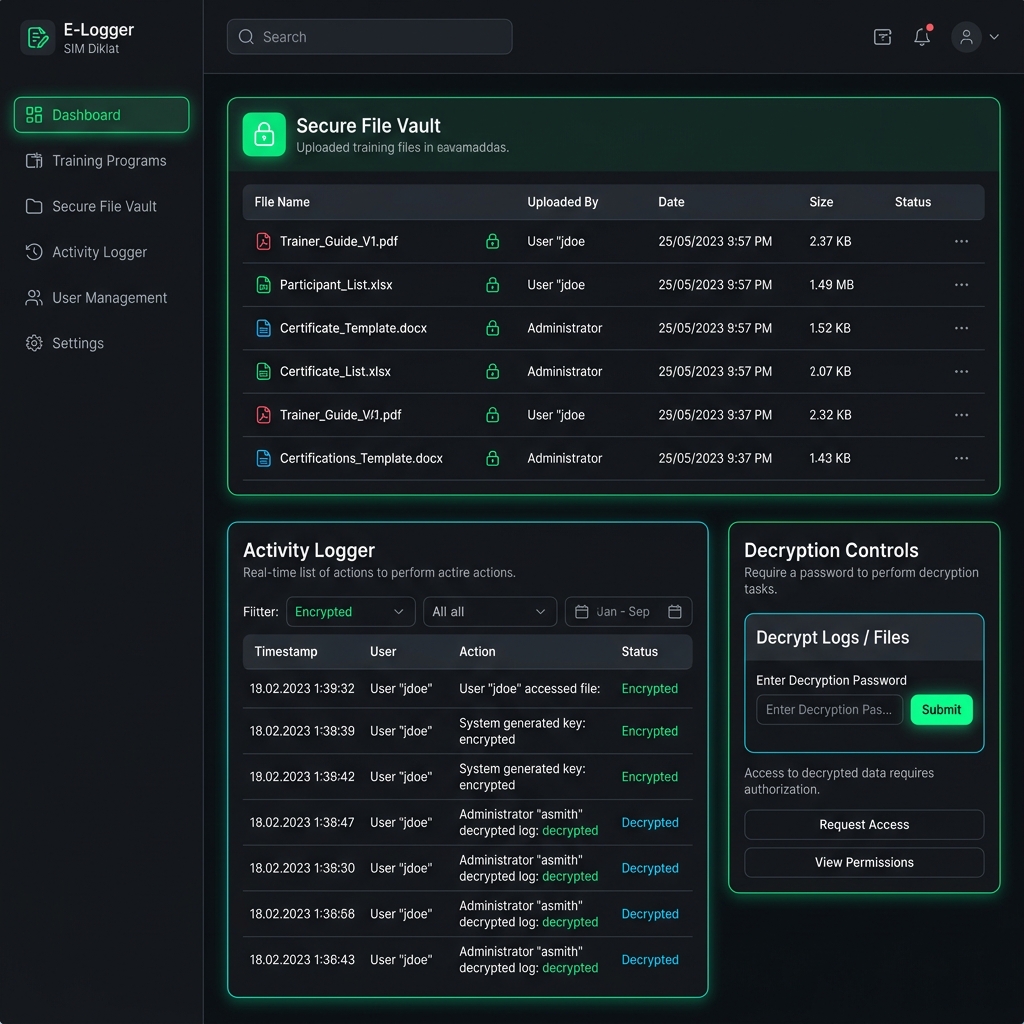Open the Dashboard menu item
The image size is (1024, 1024).
(x=101, y=115)
